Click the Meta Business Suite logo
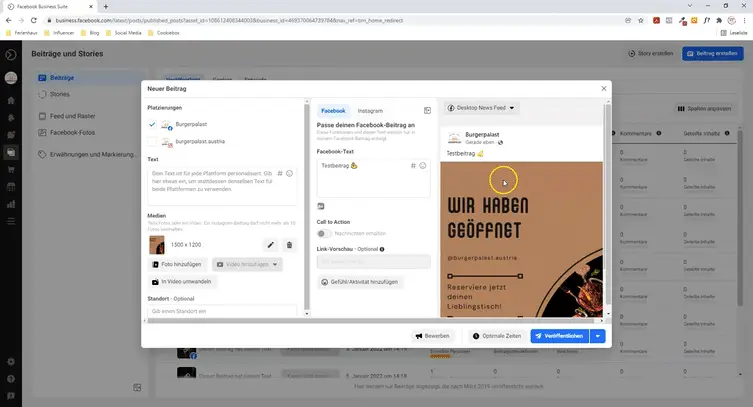This screenshot has height=407, width=753. 11,55
